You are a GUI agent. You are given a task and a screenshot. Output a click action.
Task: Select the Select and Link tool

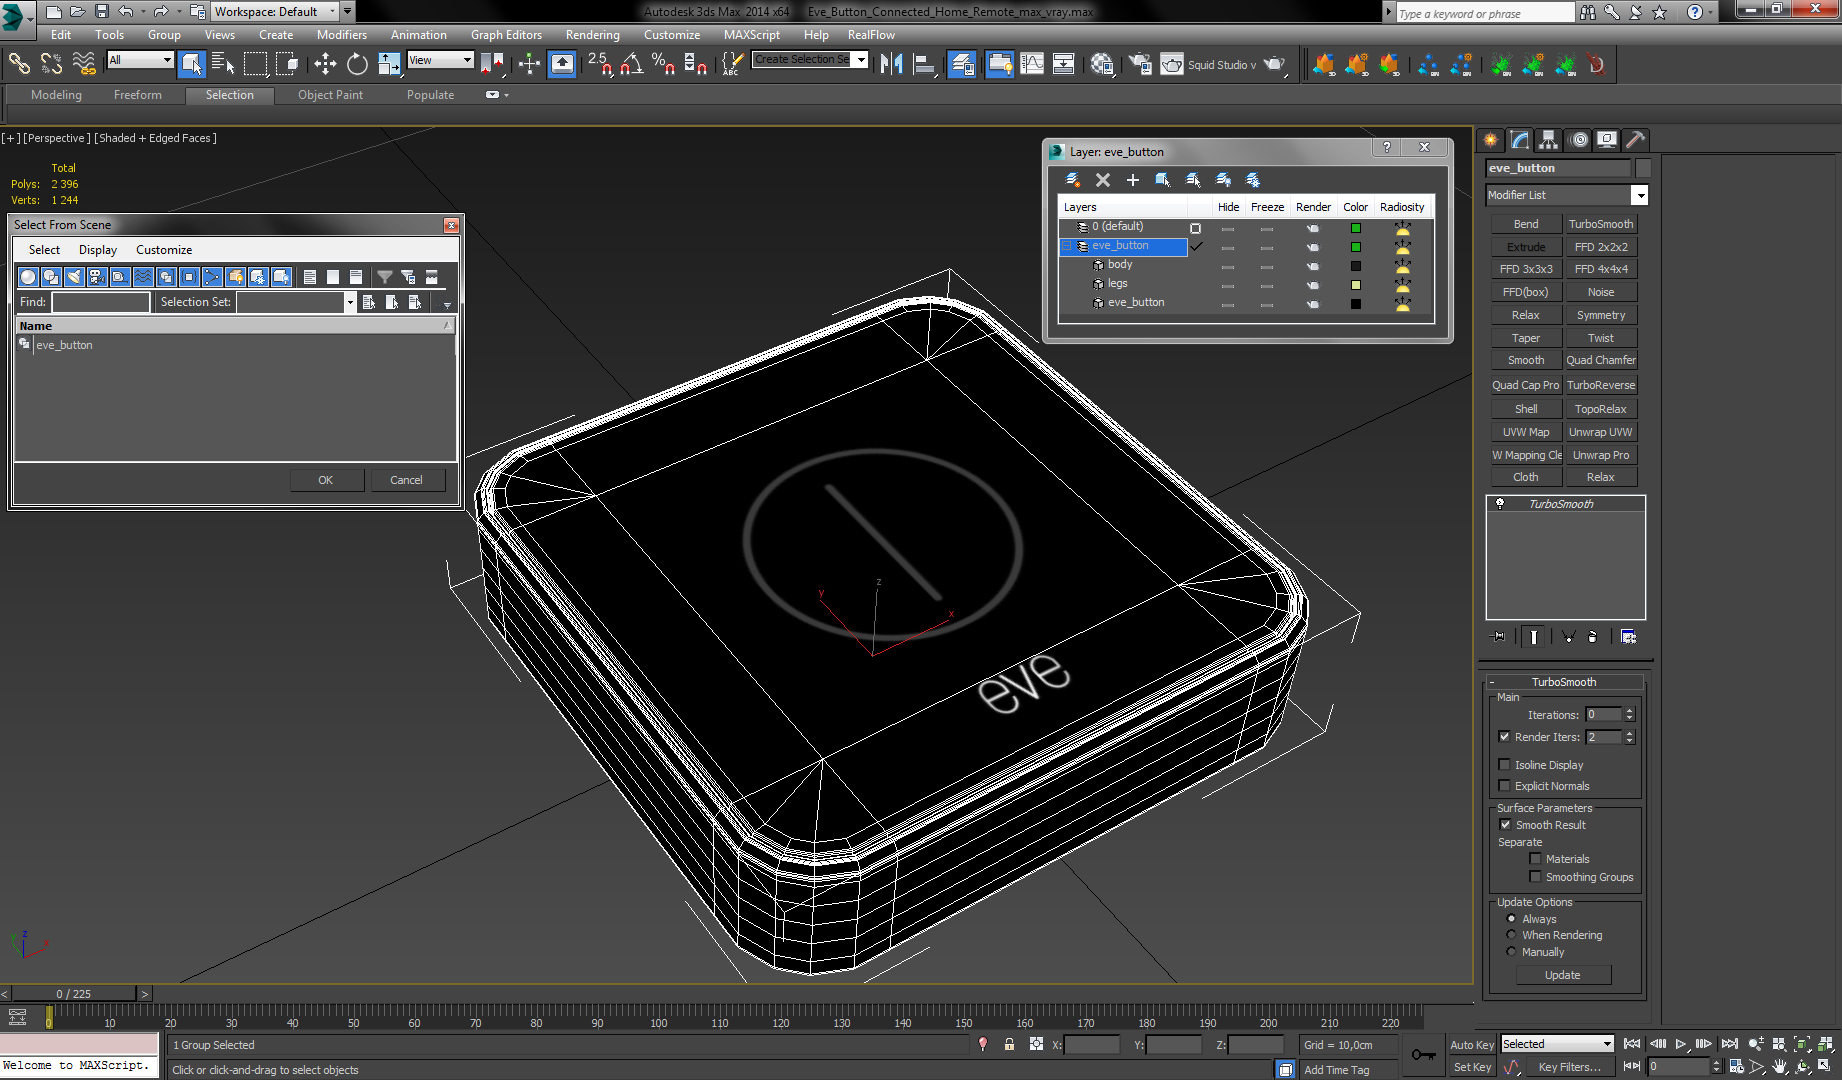[x=19, y=64]
